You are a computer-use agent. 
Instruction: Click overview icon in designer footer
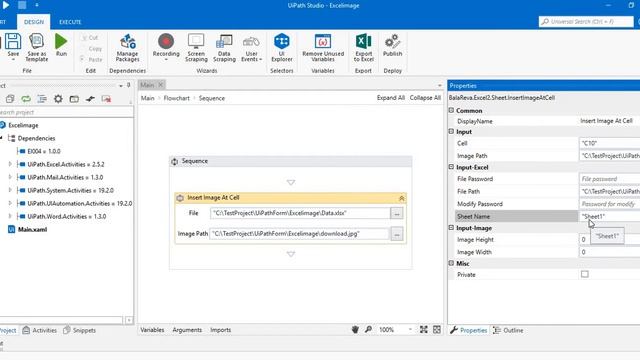[437, 329]
